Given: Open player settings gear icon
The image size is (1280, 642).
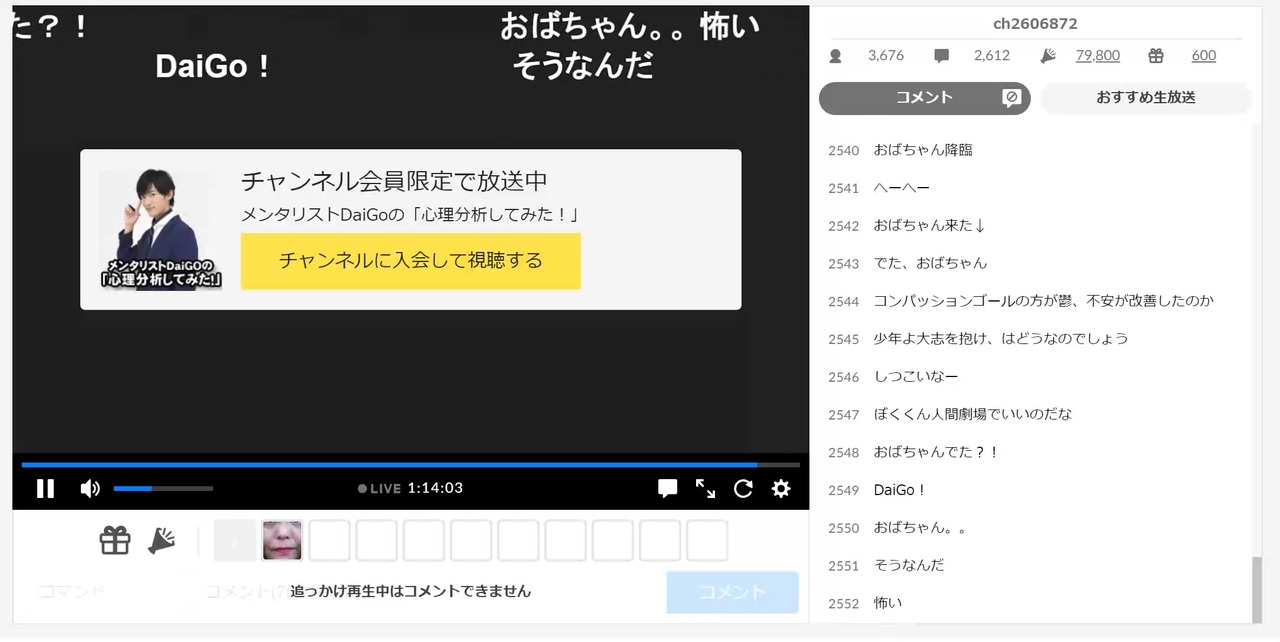Looking at the screenshot, I should point(781,488).
